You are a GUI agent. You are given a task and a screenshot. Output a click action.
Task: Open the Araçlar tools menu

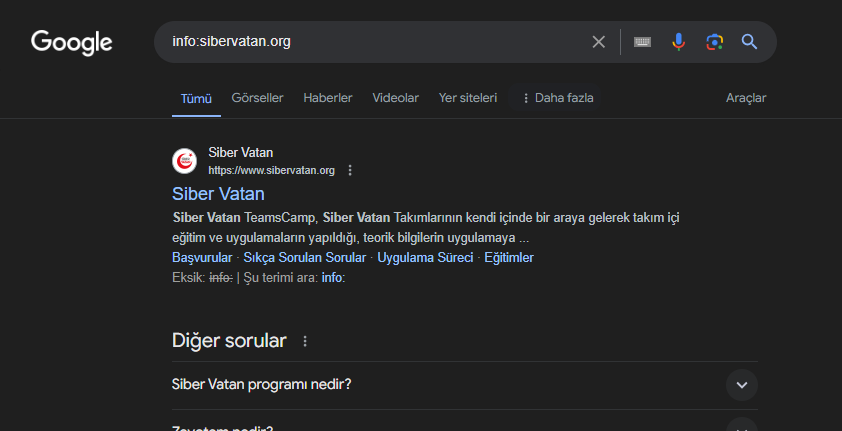746,98
